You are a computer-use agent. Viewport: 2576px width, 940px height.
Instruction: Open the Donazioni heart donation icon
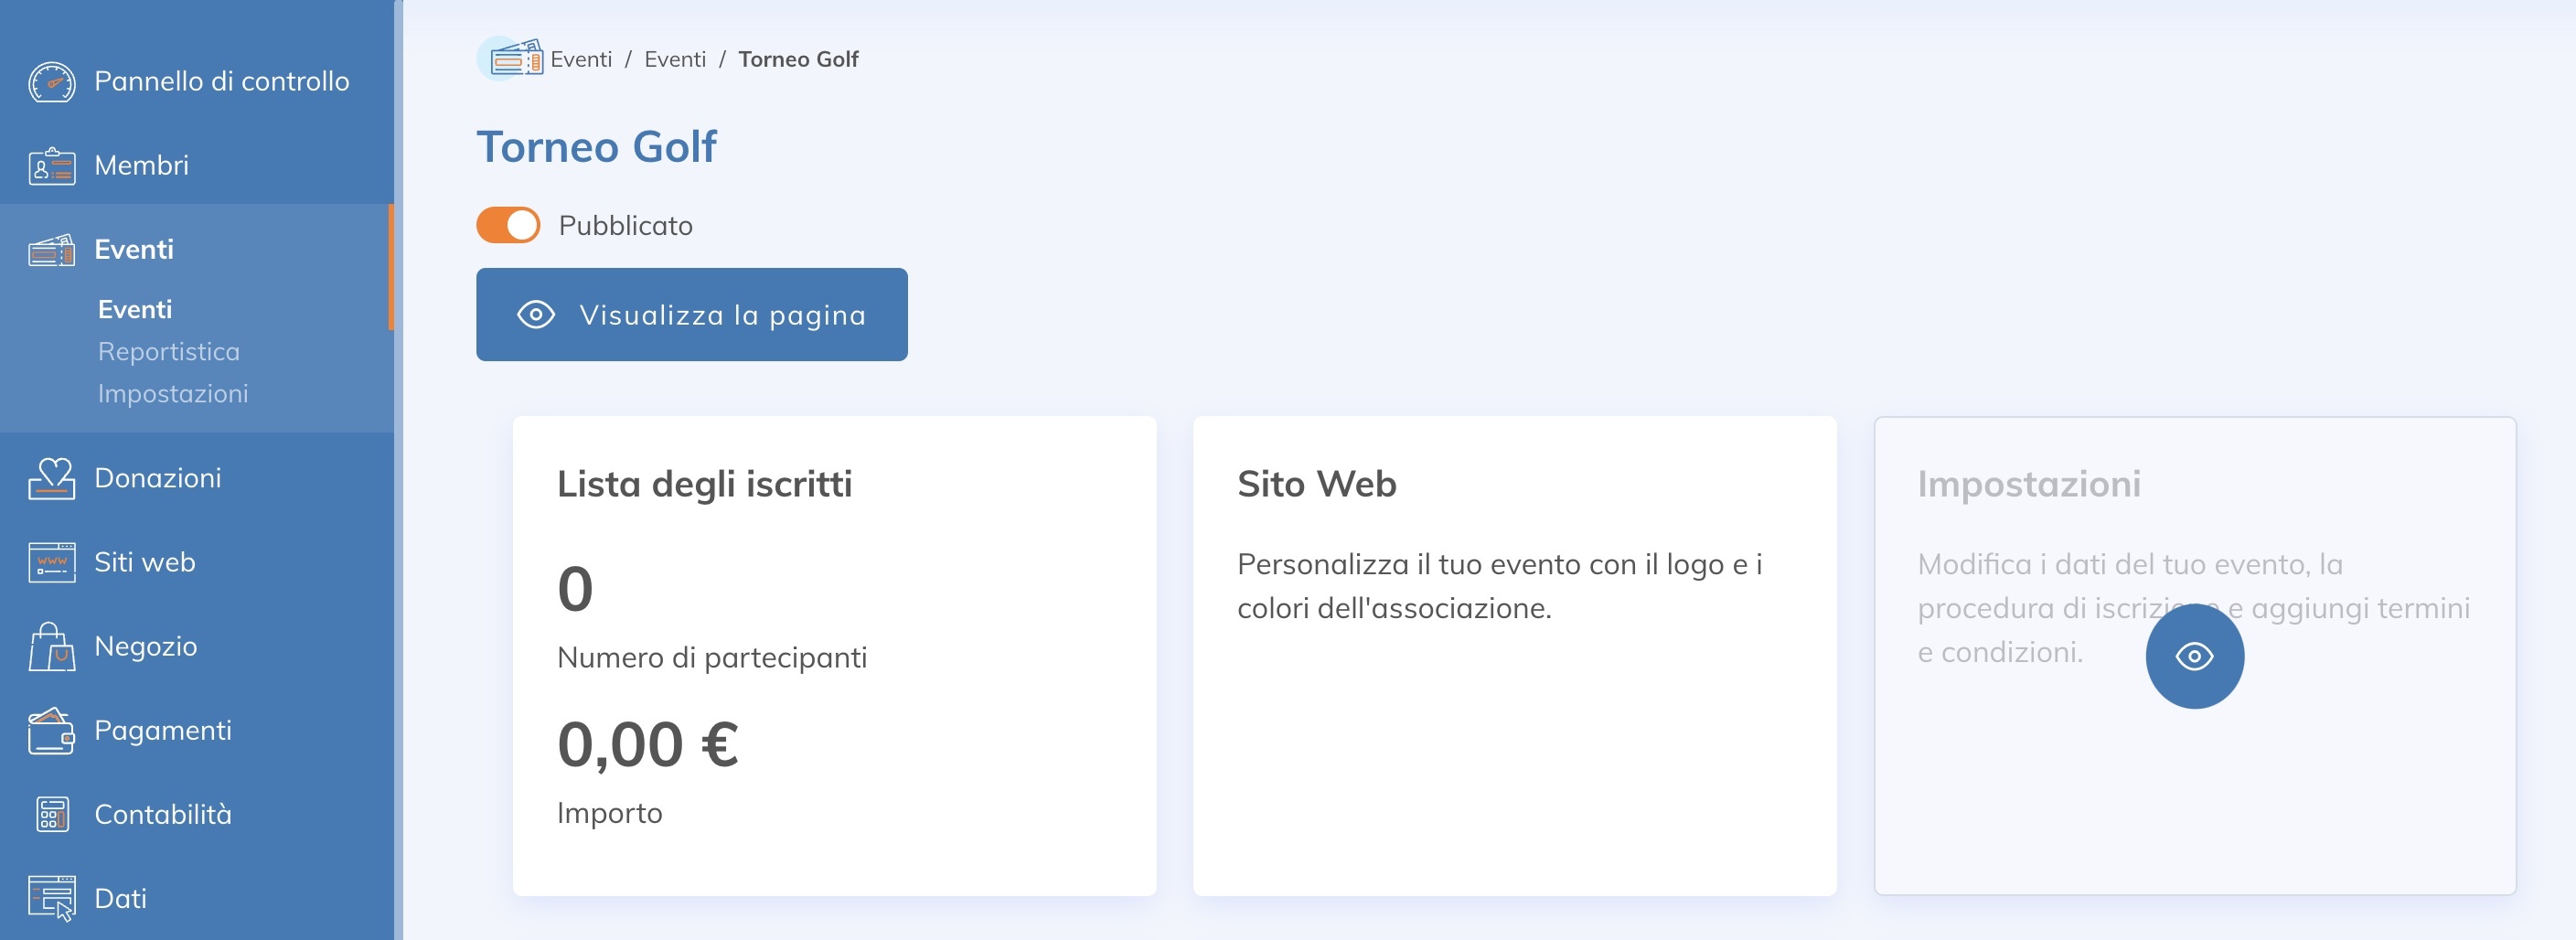click(x=52, y=478)
